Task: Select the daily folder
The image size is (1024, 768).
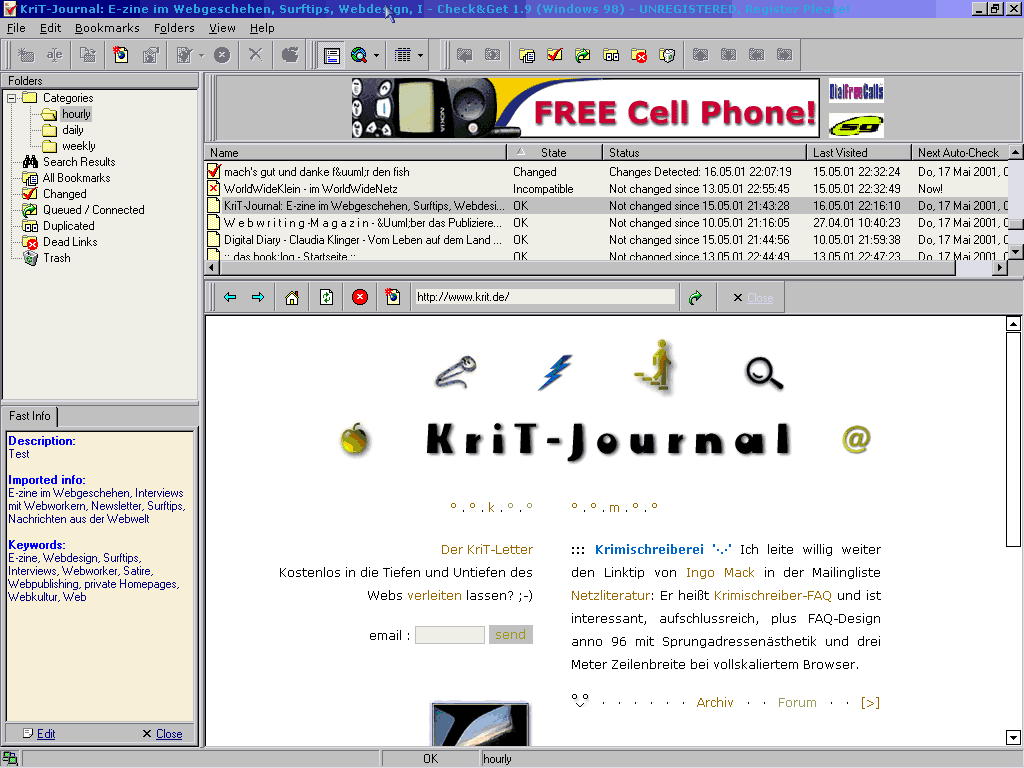Action: (72, 130)
